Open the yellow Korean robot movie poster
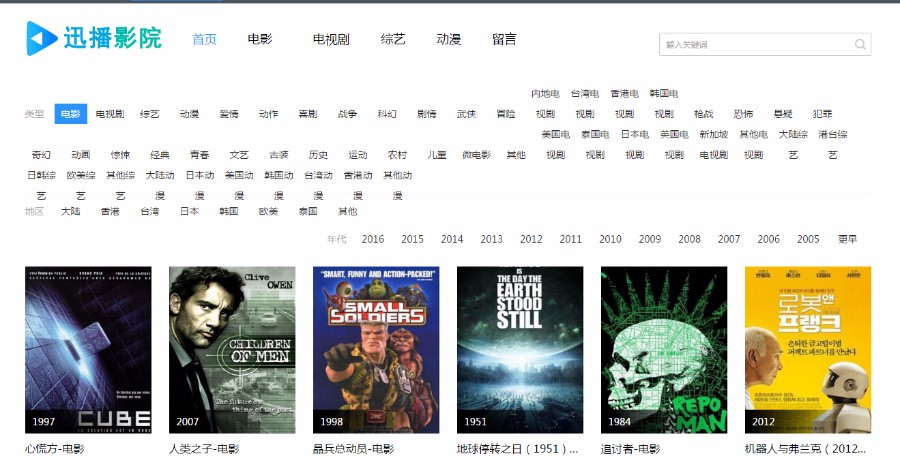 tap(808, 350)
